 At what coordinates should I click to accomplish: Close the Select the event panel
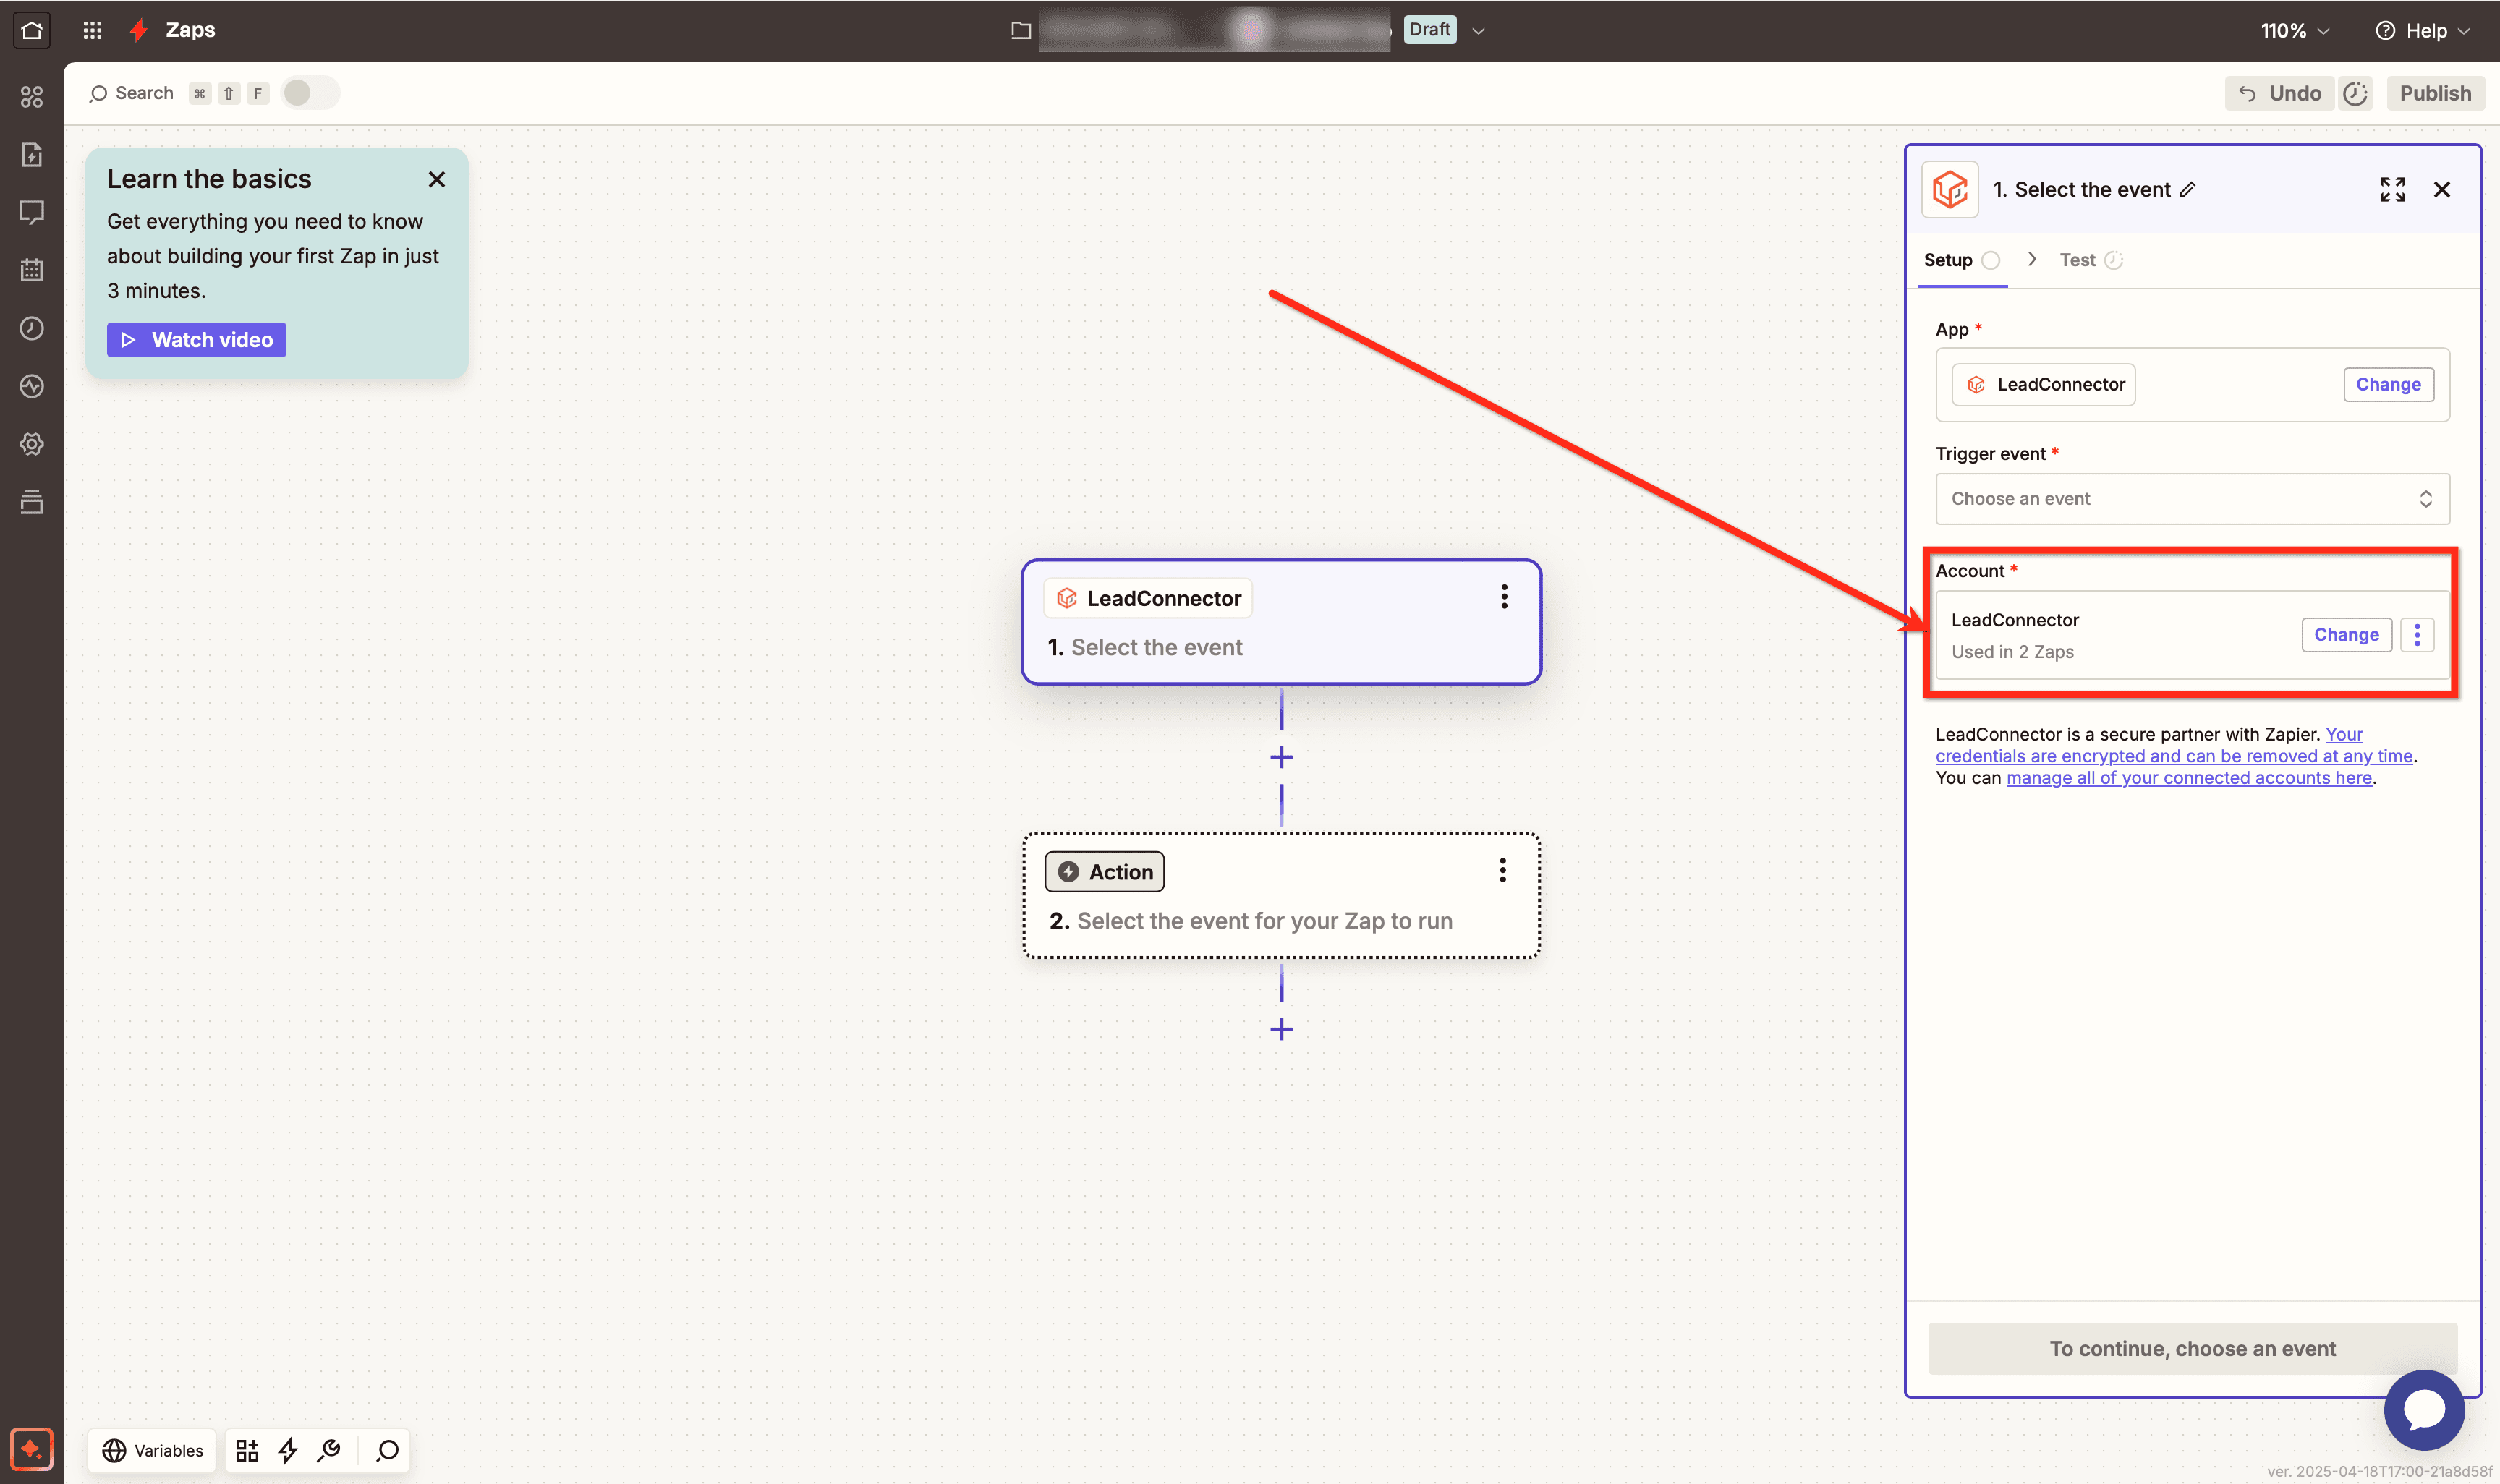click(x=2441, y=189)
